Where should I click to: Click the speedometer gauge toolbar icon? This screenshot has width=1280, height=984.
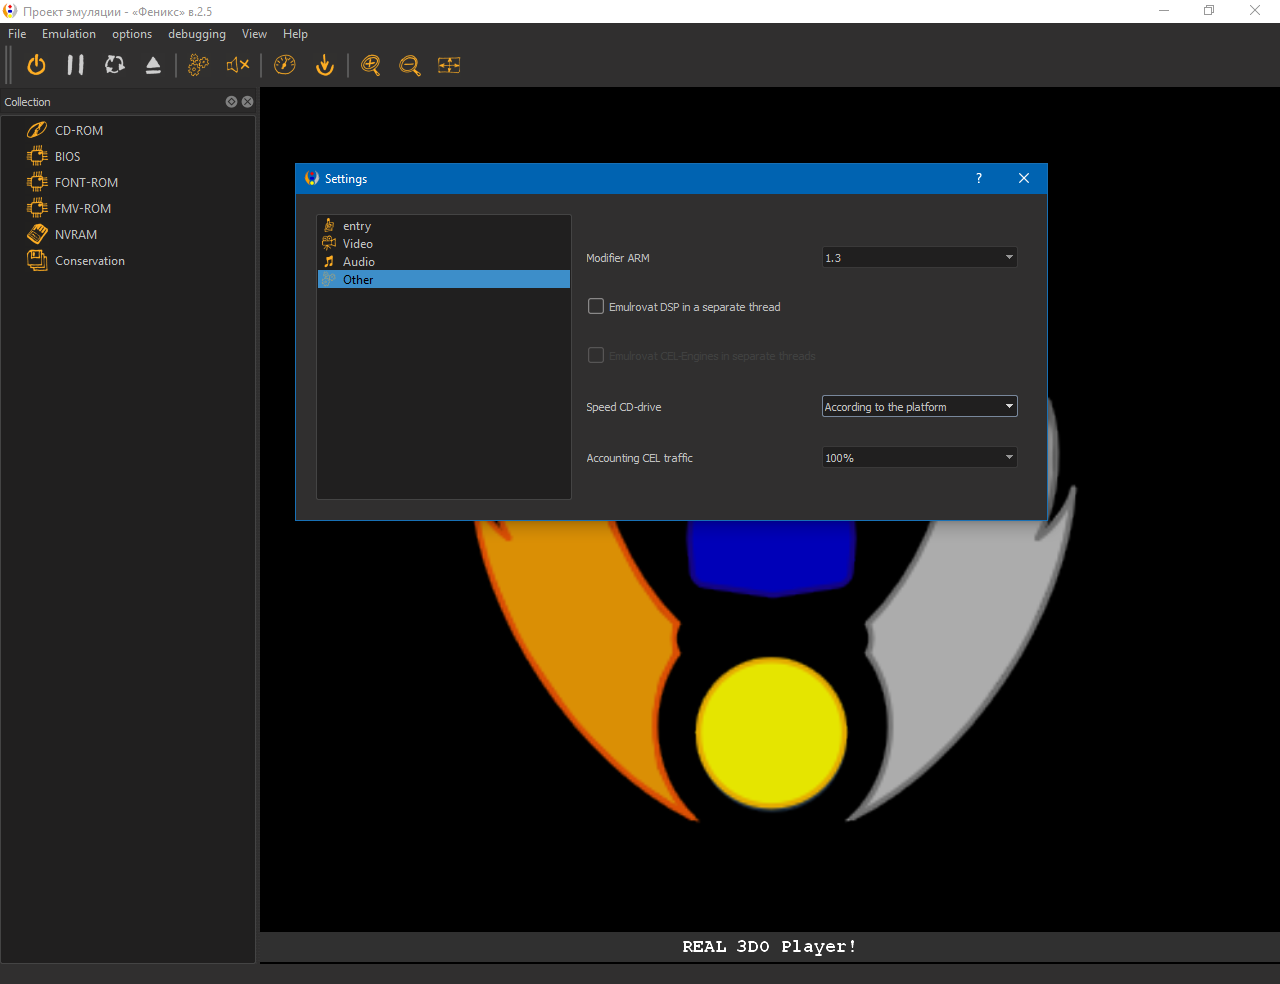click(x=285, y=65)
